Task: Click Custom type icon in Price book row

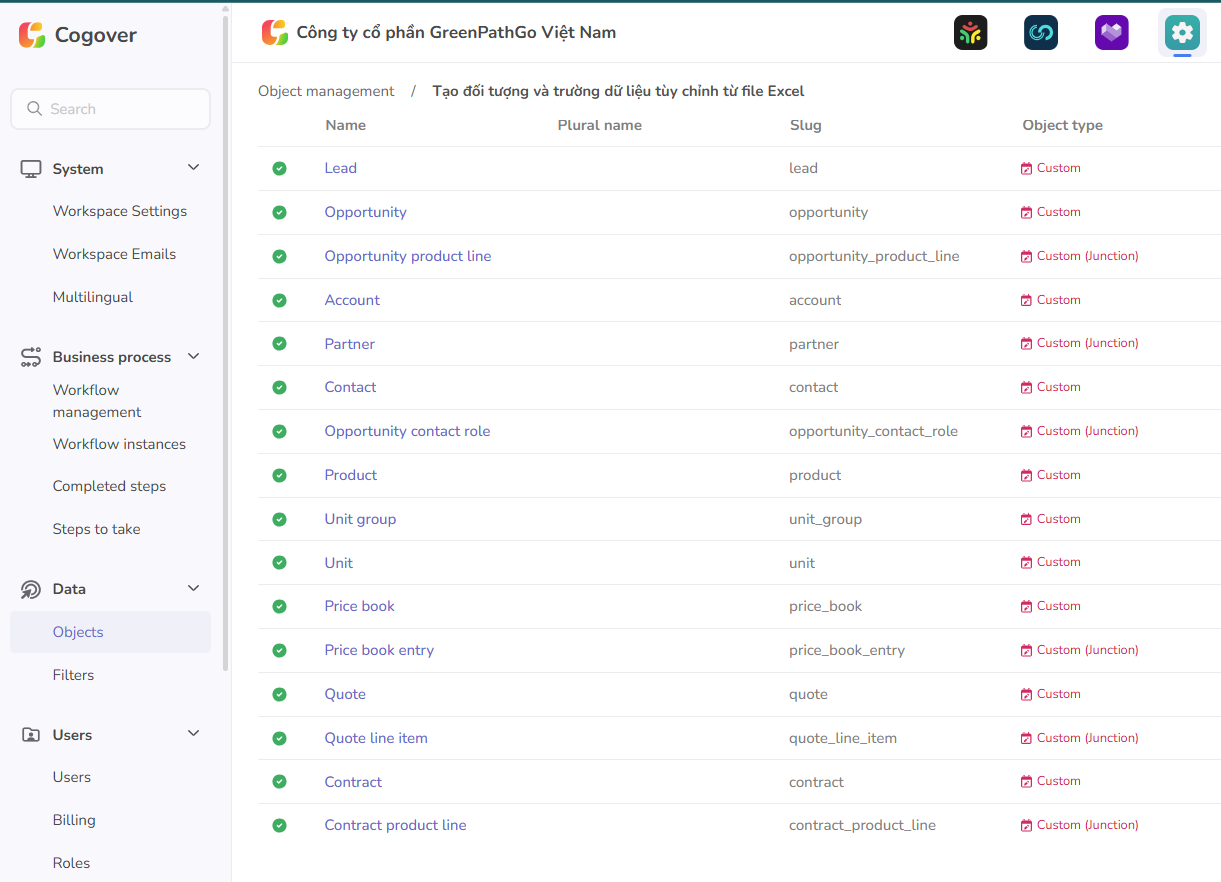Action: click(1026, 607)
